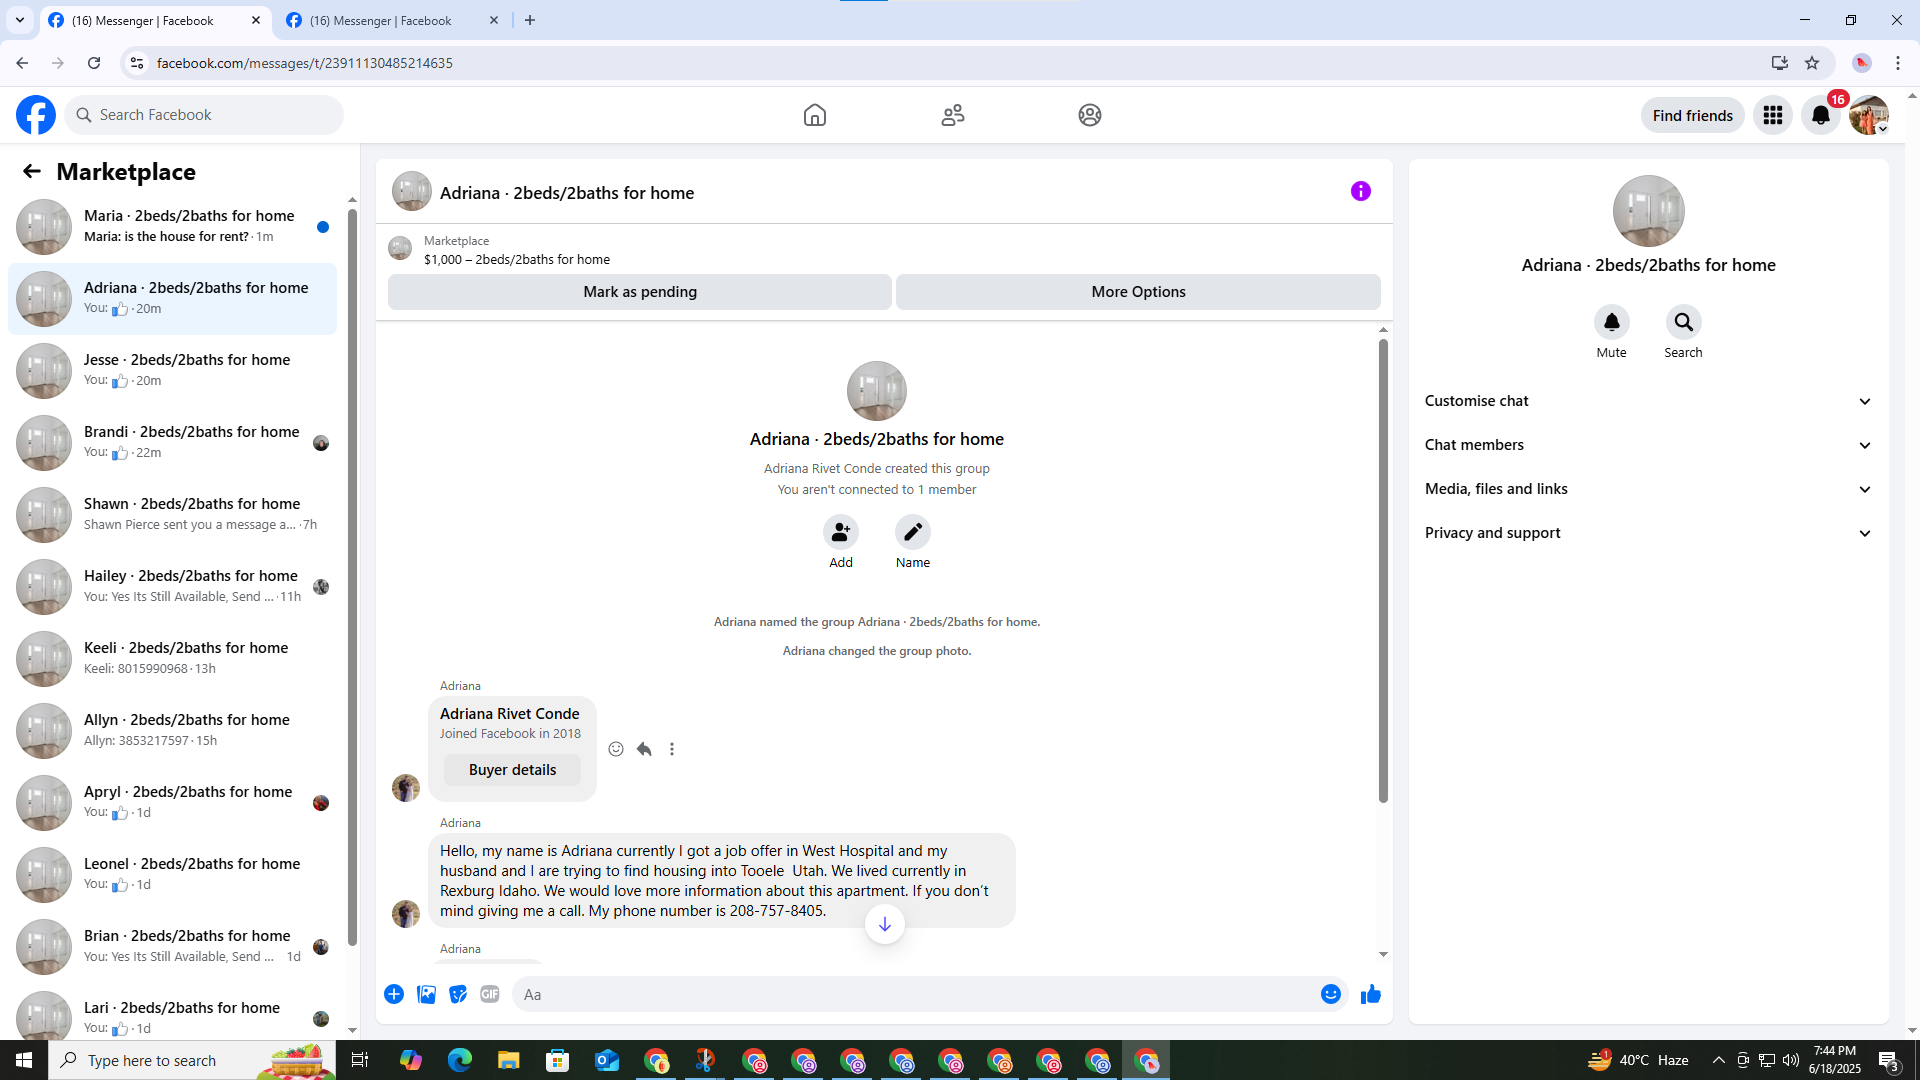Image resolution: width=1920 pixels, height=1080 pixels.
Task: Add people to the group
Action: point(841,532)
